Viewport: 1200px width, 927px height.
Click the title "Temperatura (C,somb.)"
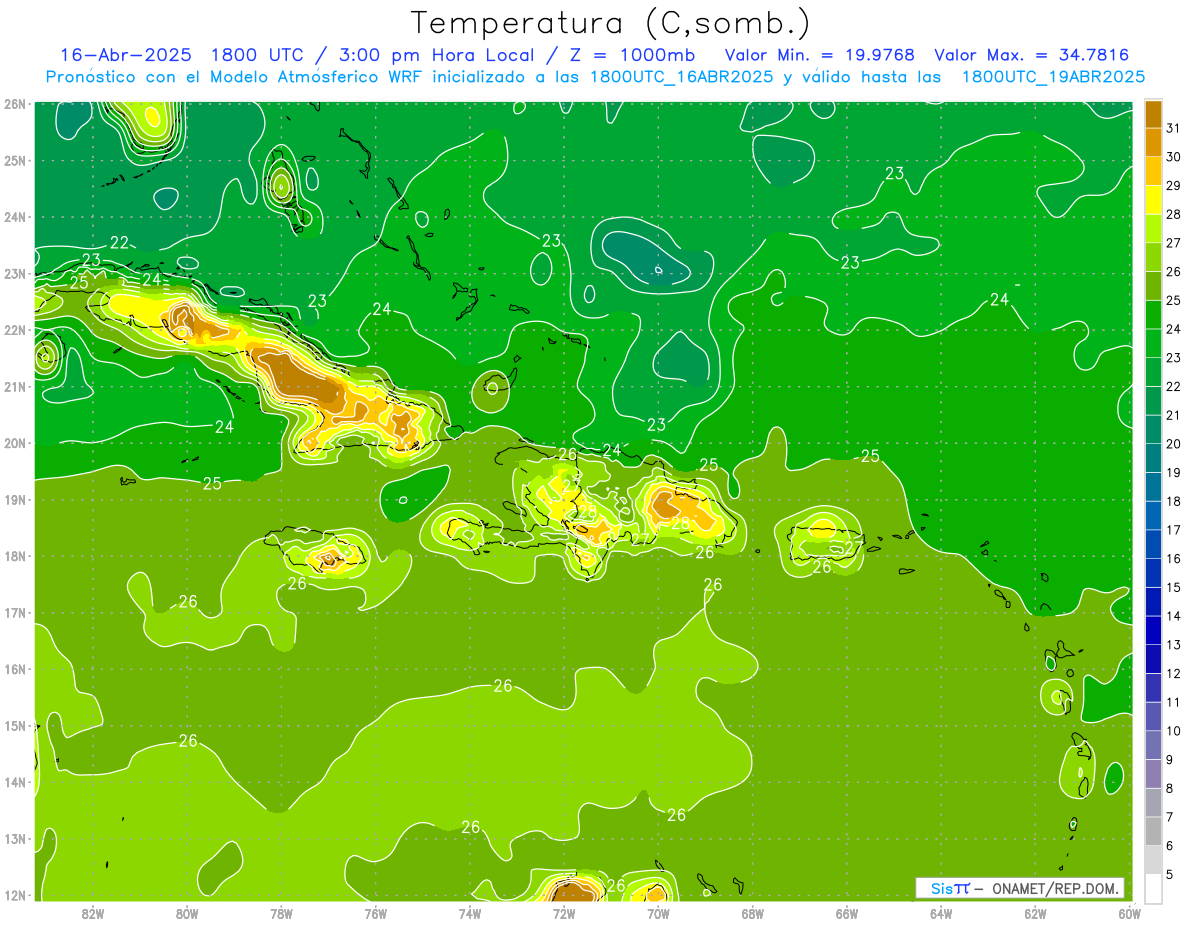click(x=611, y=23)
